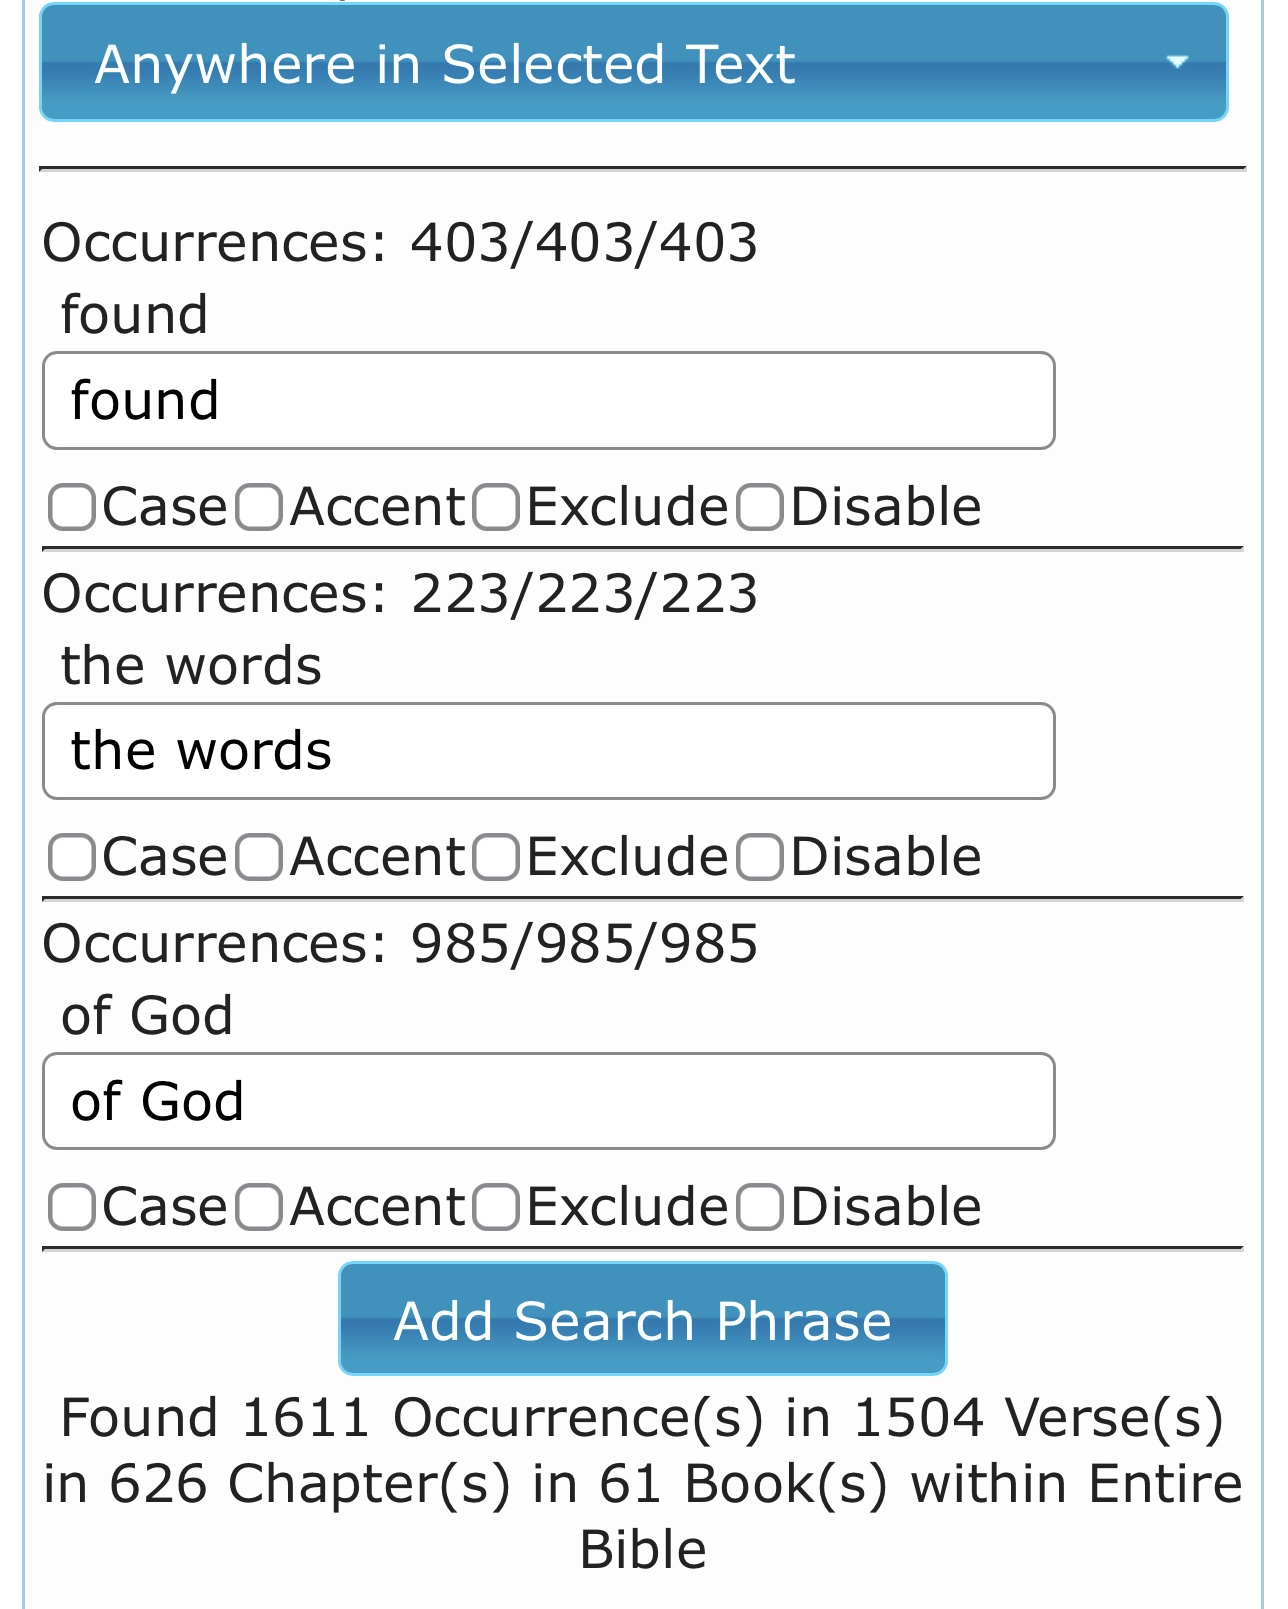Viewport: 1288px width, 1609px height.
Task: Enable Accent checkbox for 'found' phrase
Action: click(x=259, y=507)
